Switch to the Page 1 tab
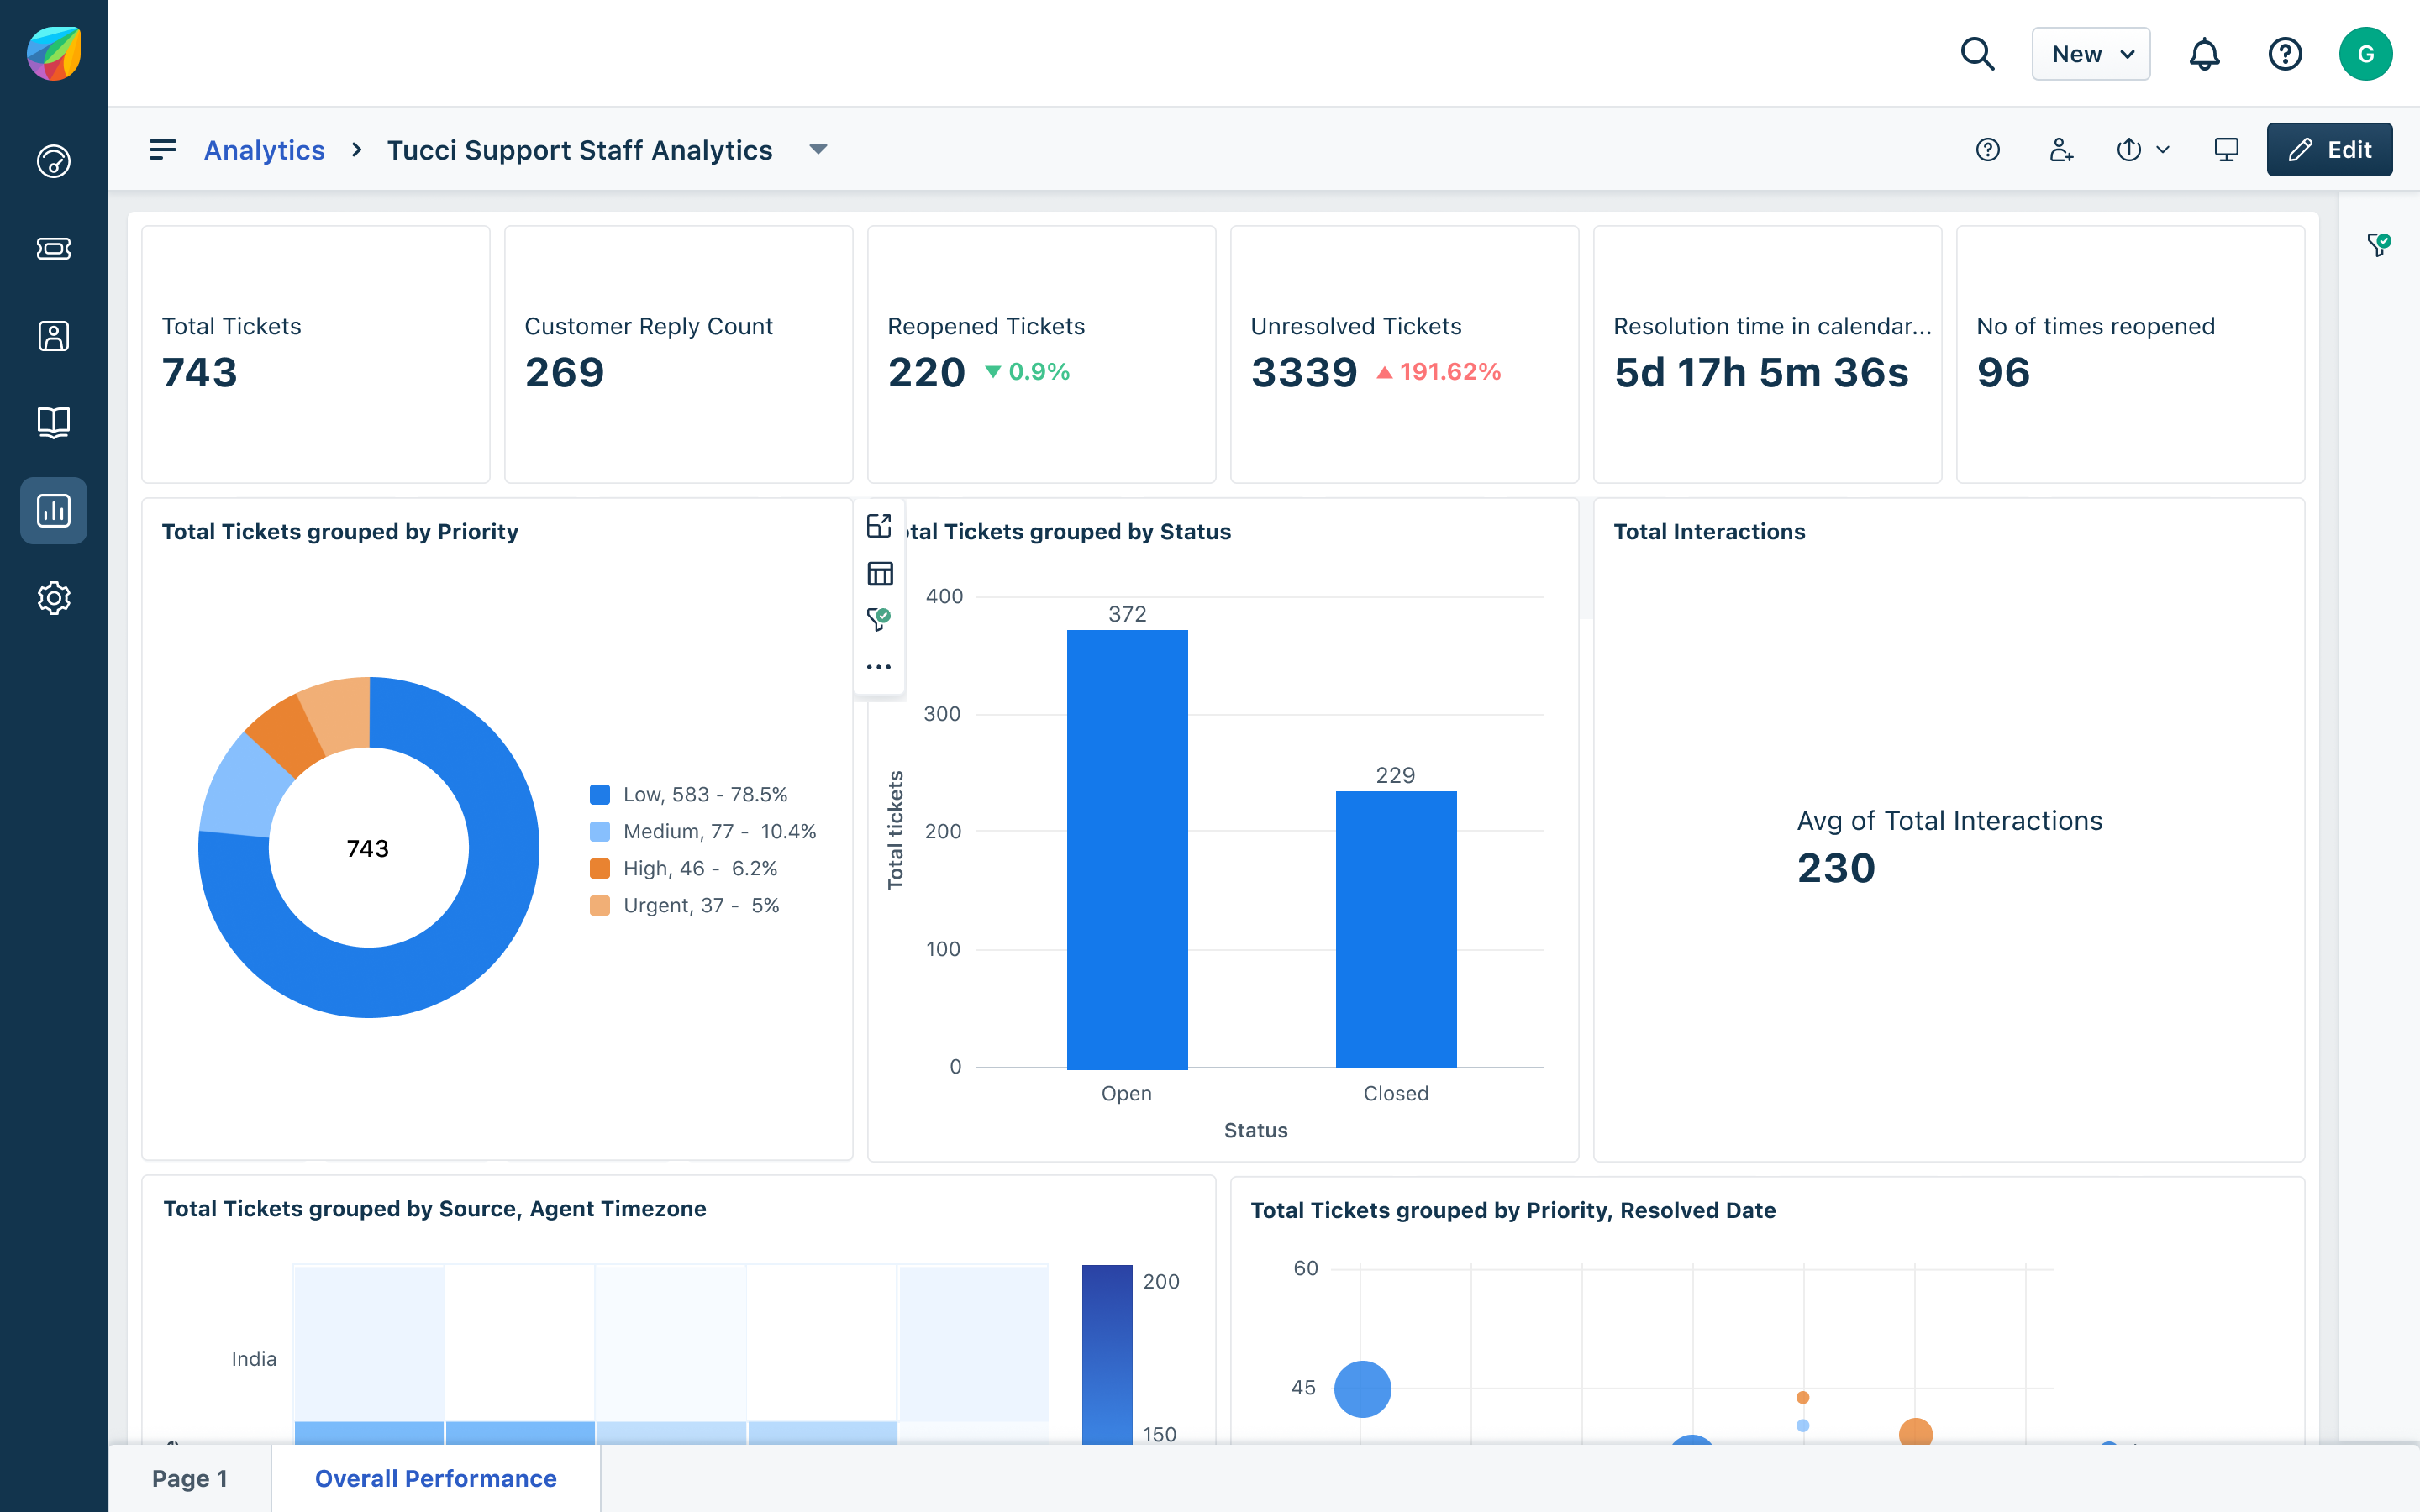The image size is (2420, 1512). [x=190, y=1478]
